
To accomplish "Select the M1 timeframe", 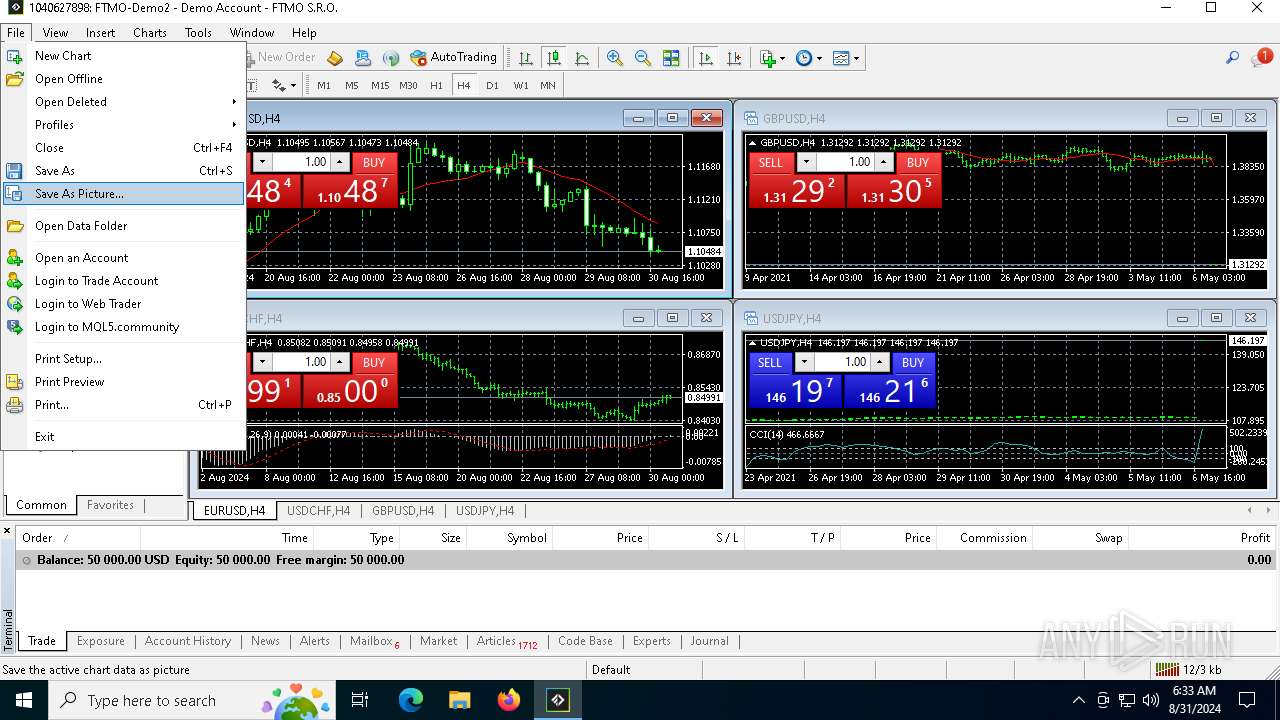I will pos(324,86).
